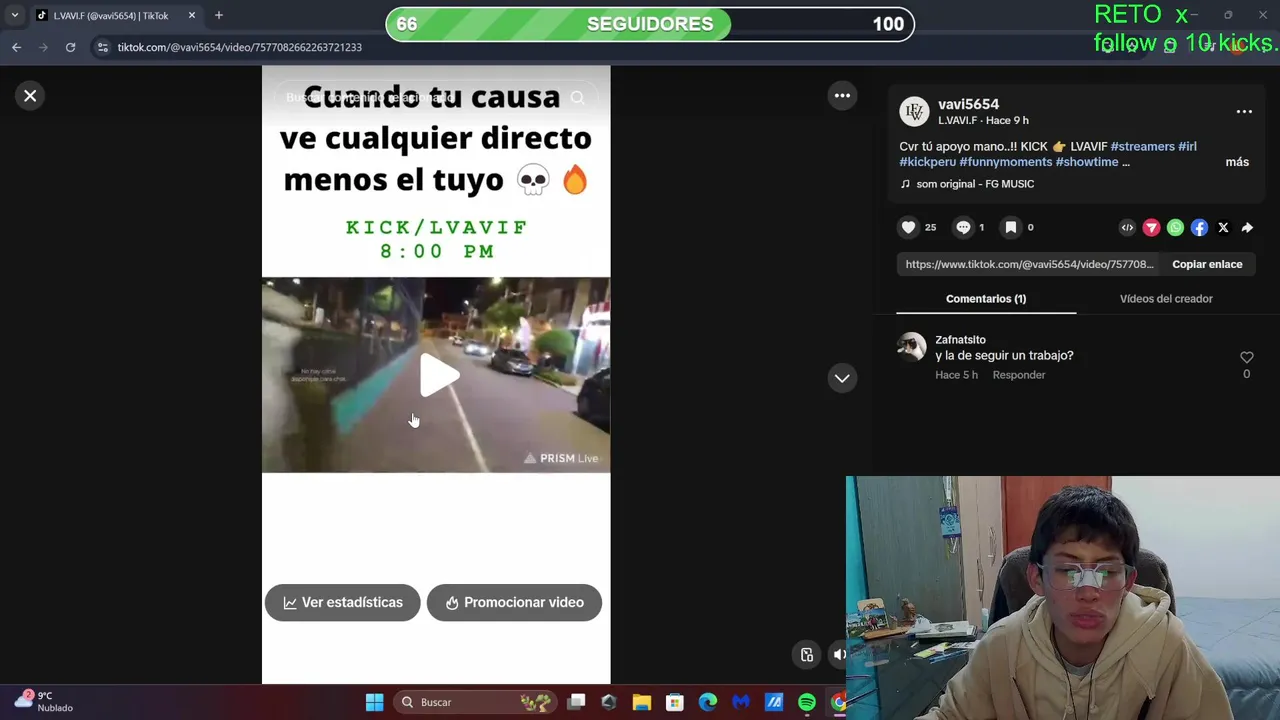Open vavi5654 username link

(968, 104)
